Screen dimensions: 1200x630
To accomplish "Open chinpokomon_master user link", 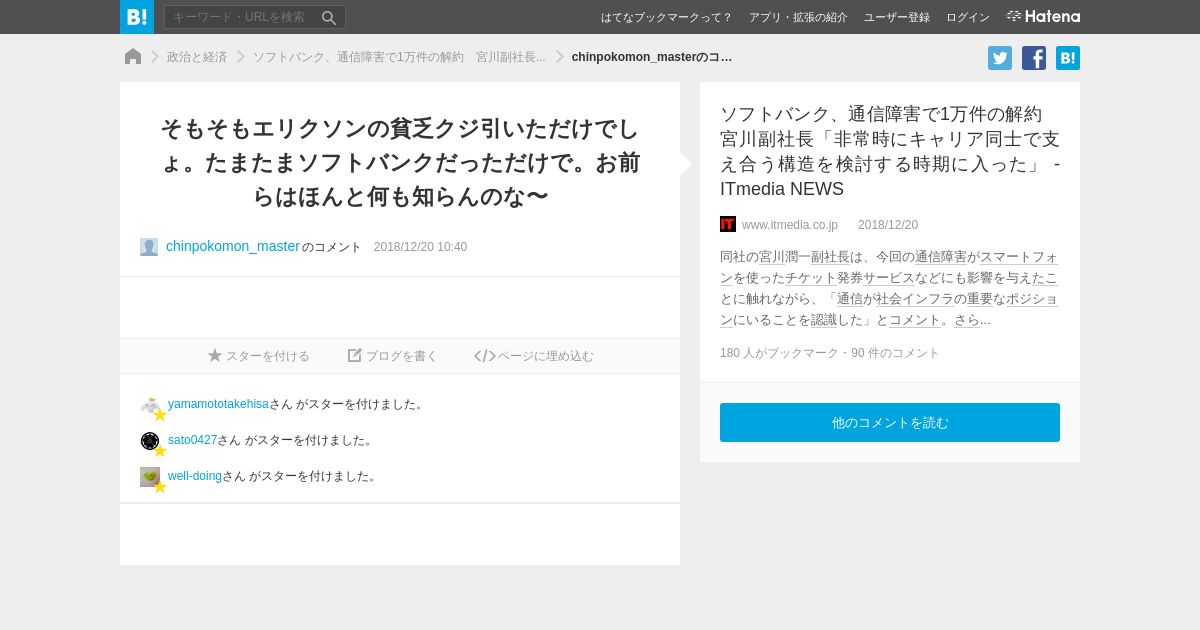I will point(233,246).
